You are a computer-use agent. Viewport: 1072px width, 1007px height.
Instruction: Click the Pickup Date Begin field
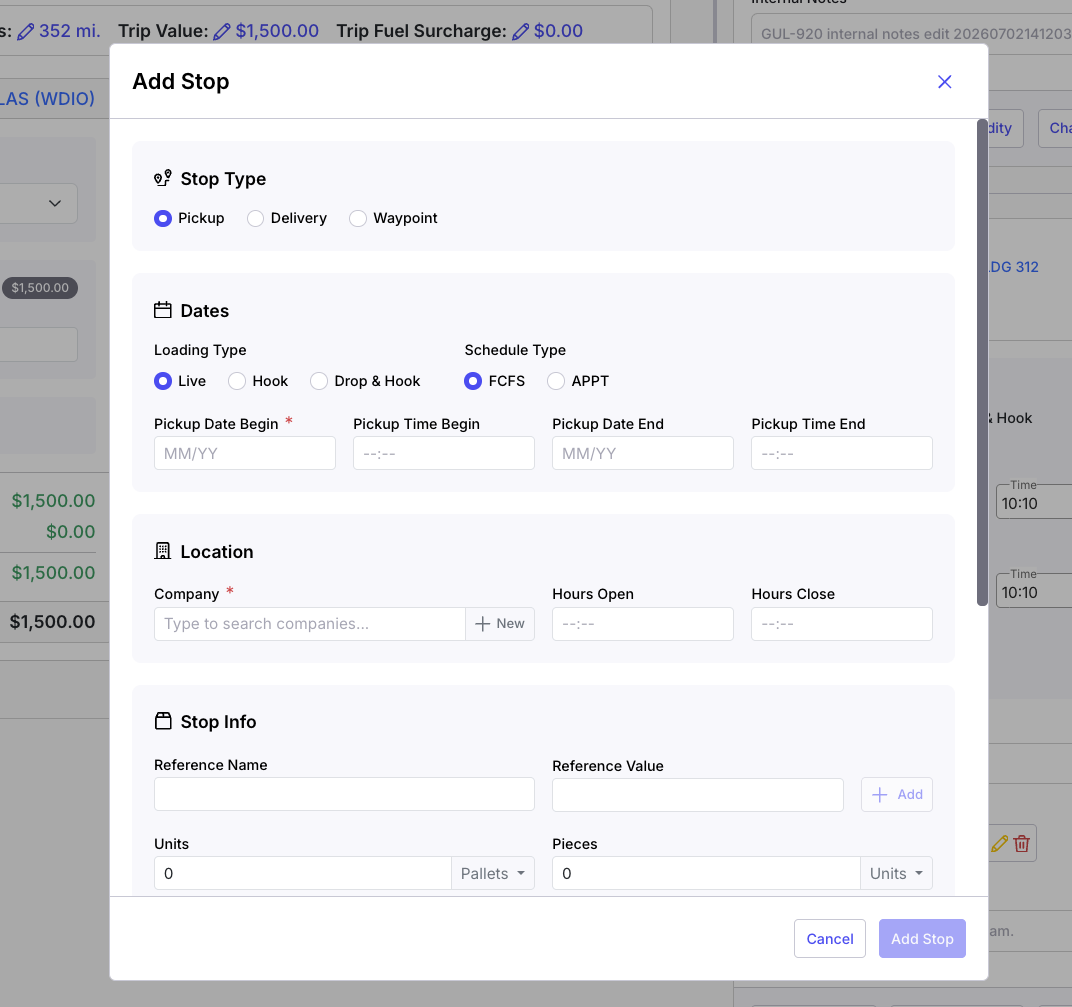[245, 453]
